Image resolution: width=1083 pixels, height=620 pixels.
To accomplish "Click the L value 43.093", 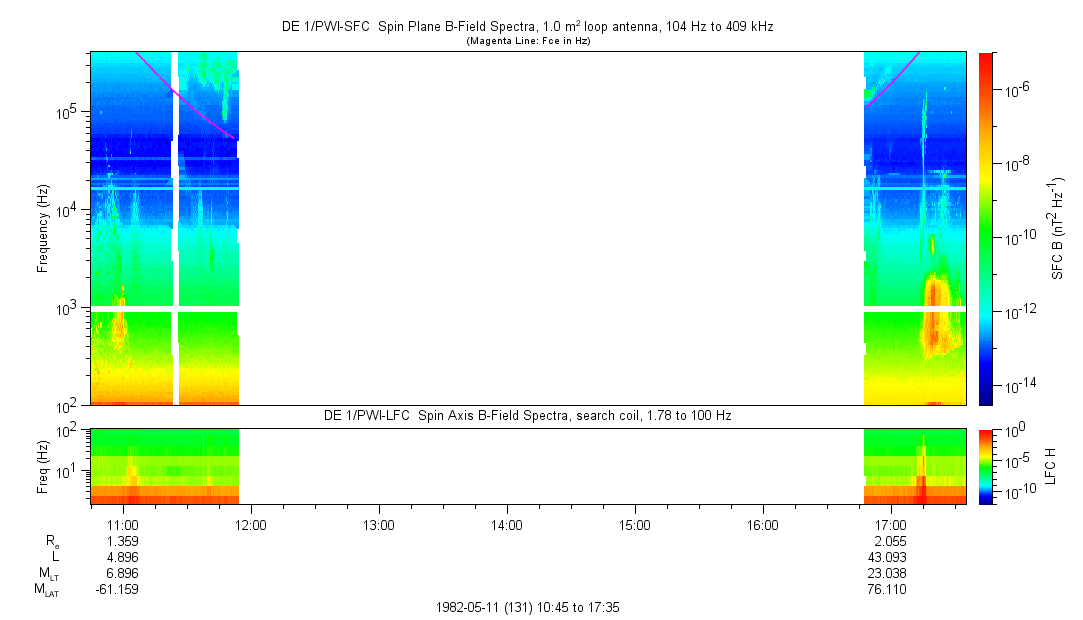I will pos(890,557).
